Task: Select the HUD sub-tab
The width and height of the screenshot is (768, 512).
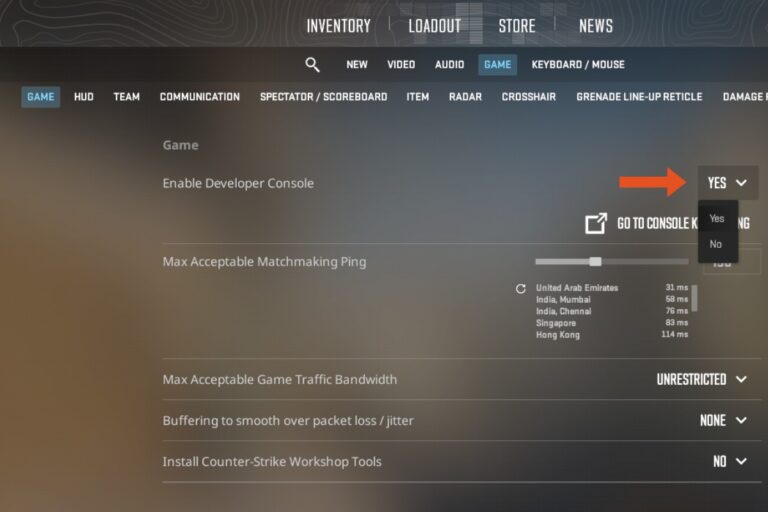Action: pyautogui.click(x=84, y=97)
